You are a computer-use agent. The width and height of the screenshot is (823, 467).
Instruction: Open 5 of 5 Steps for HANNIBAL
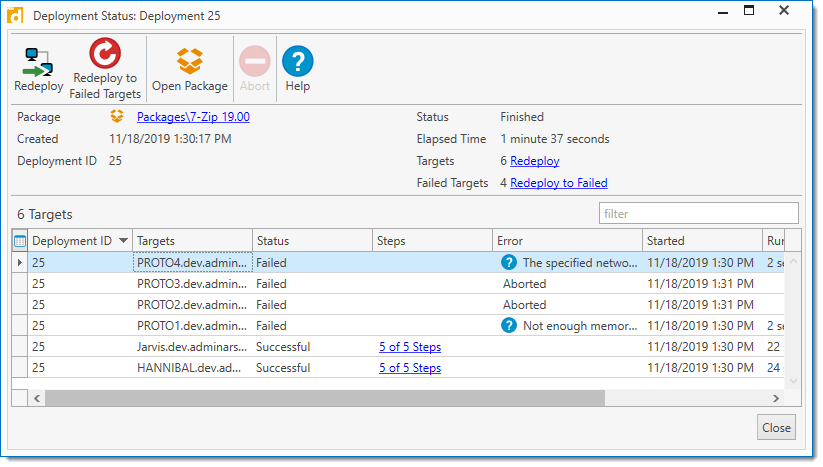(409, 368)
